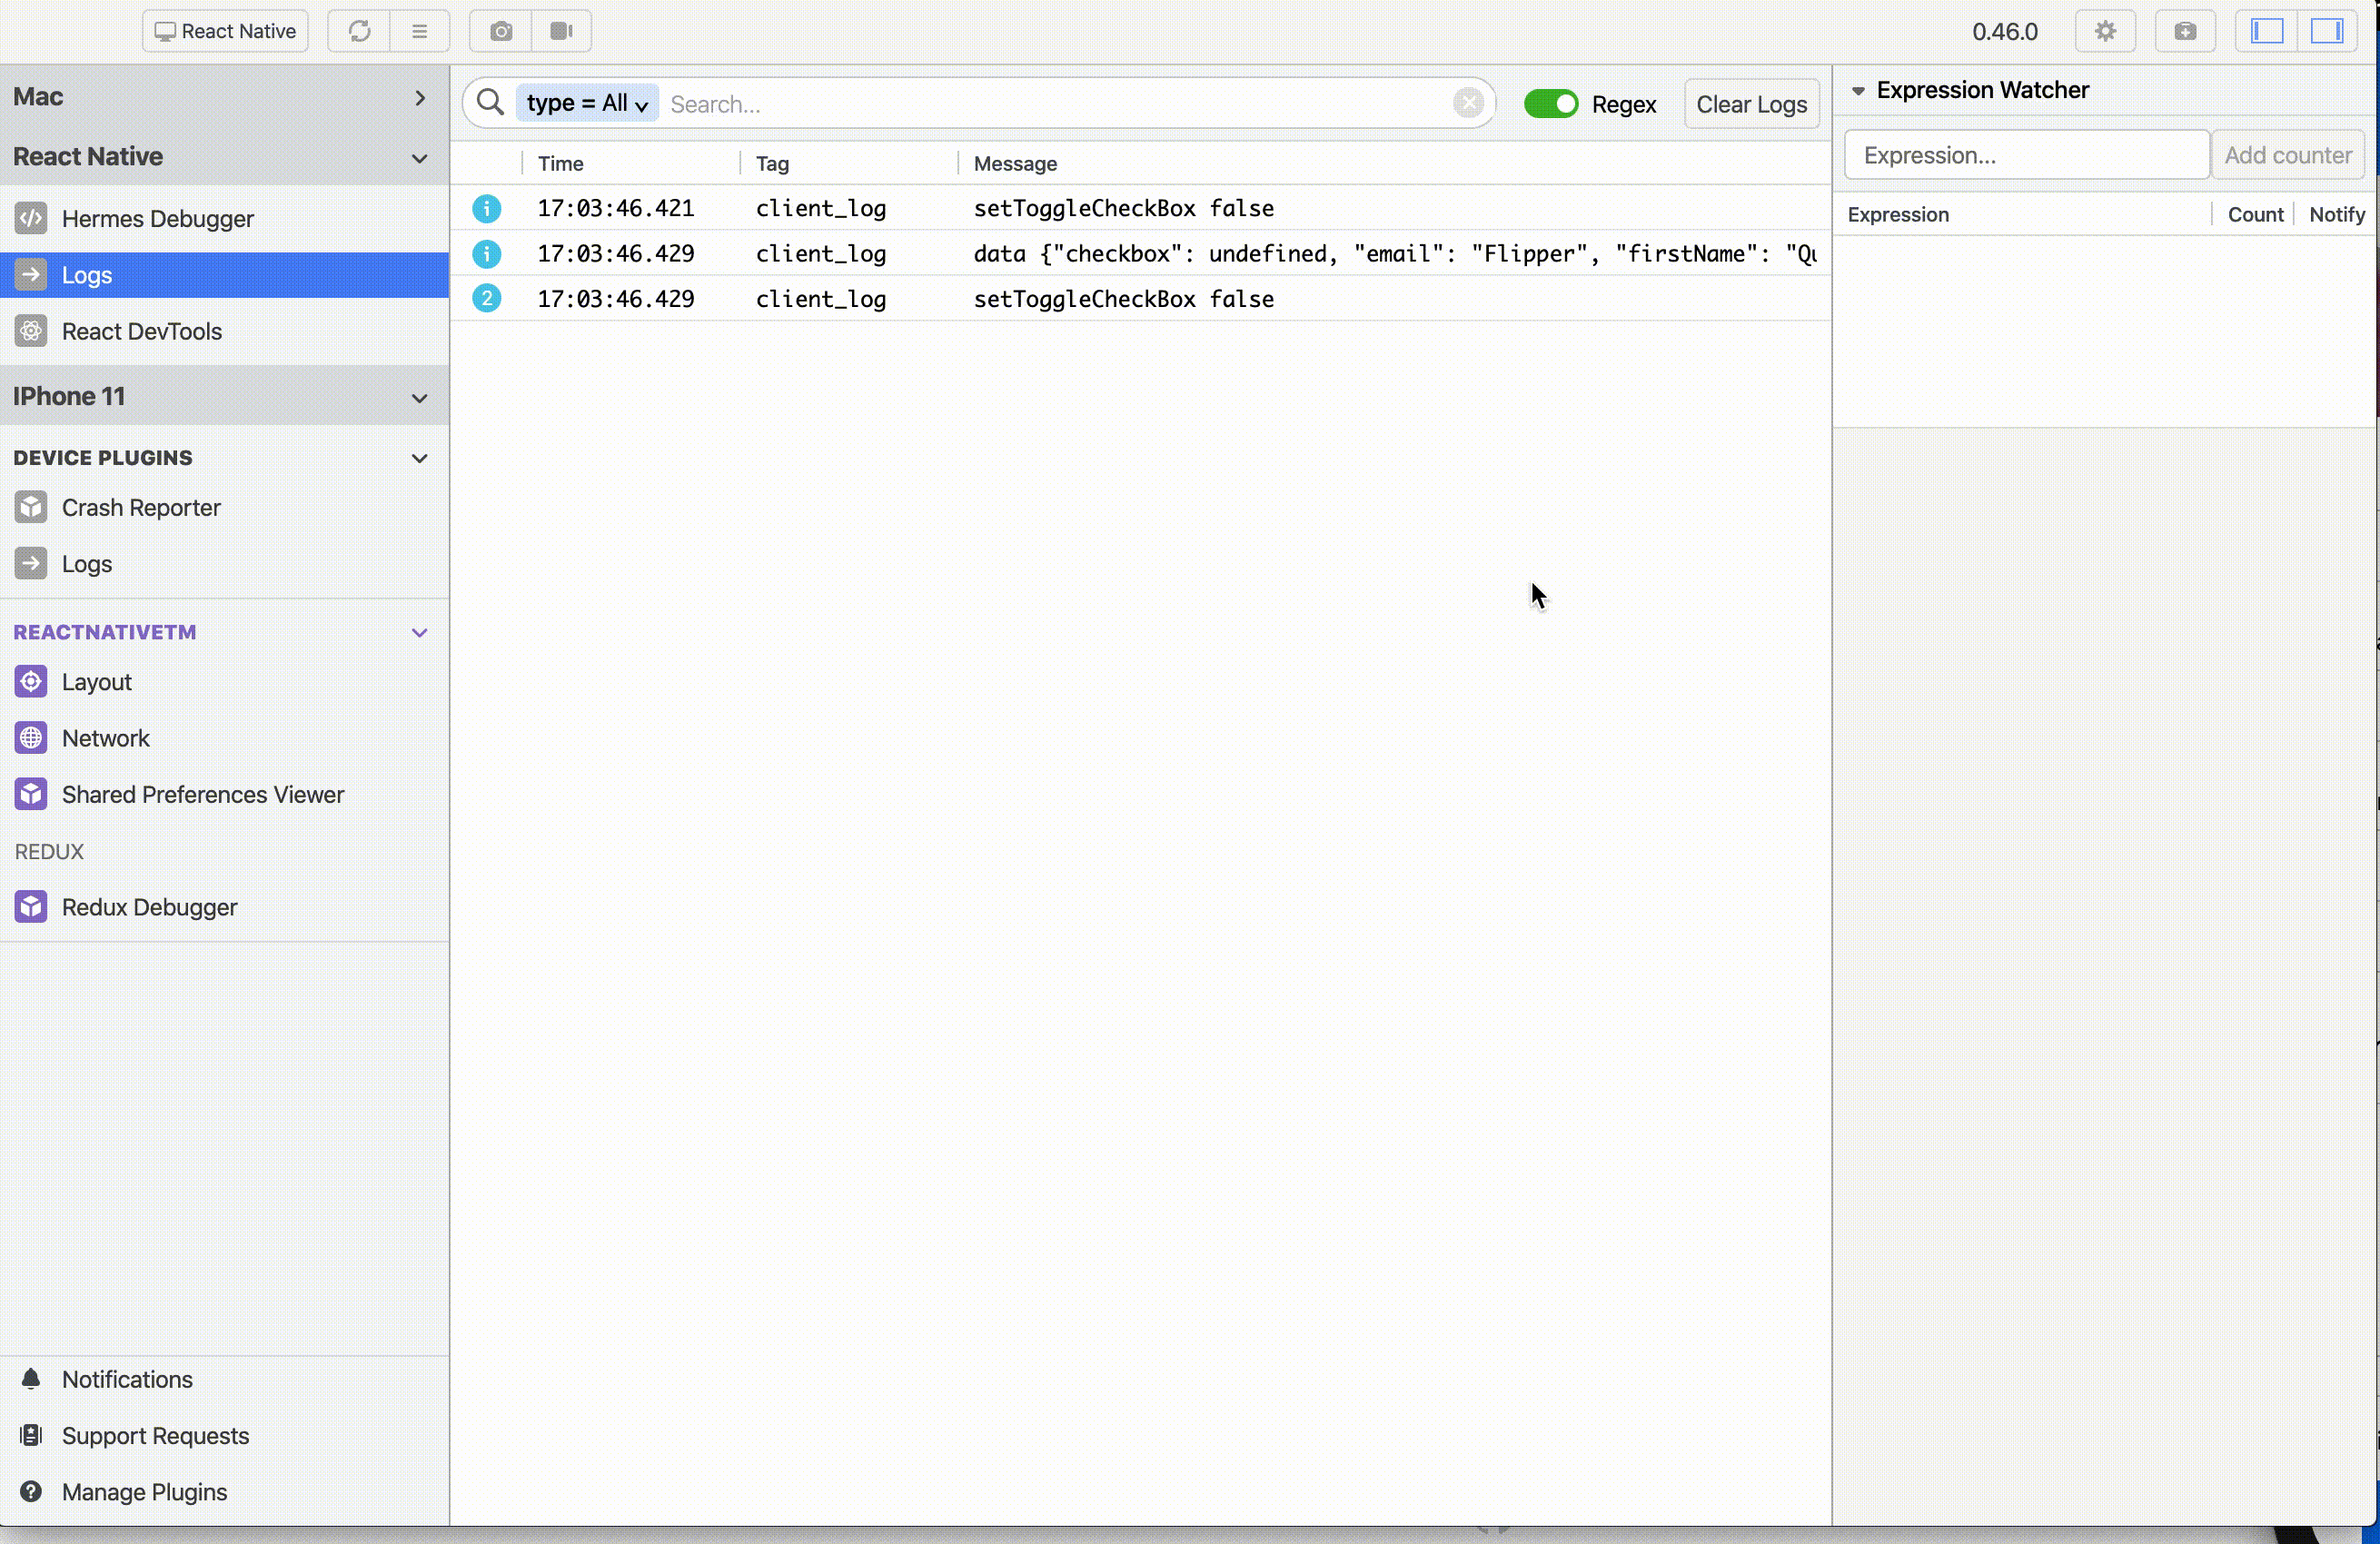Click info icon of the data log row
This screenshot has width=2380, height=1544.
487,254
